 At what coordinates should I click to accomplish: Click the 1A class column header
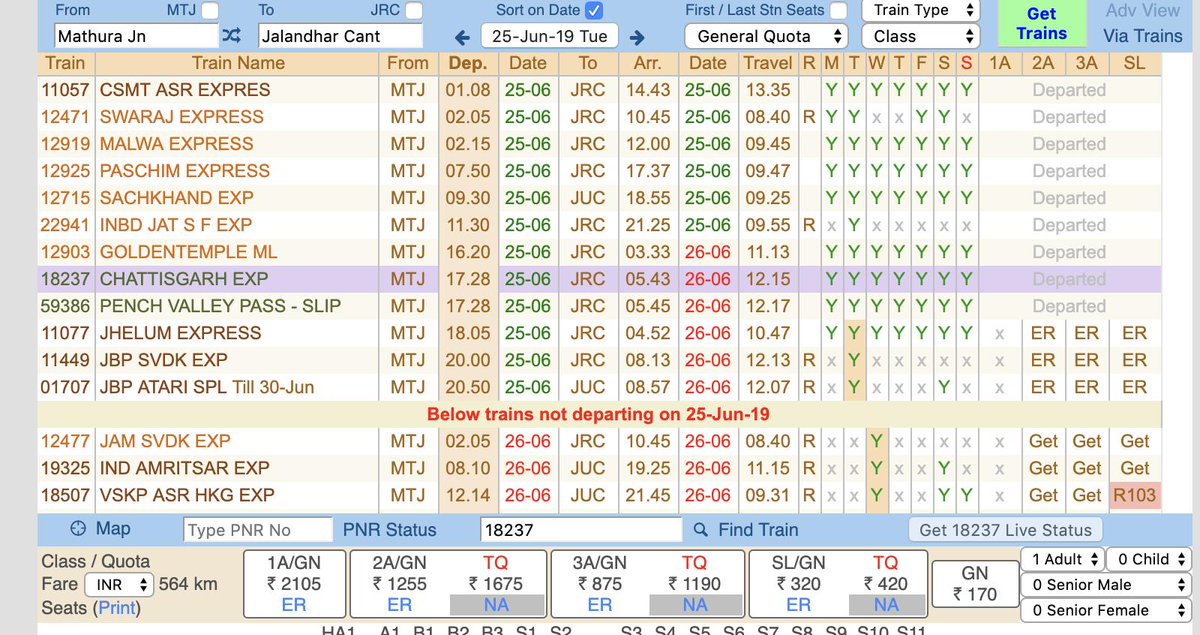pos(999,63)
